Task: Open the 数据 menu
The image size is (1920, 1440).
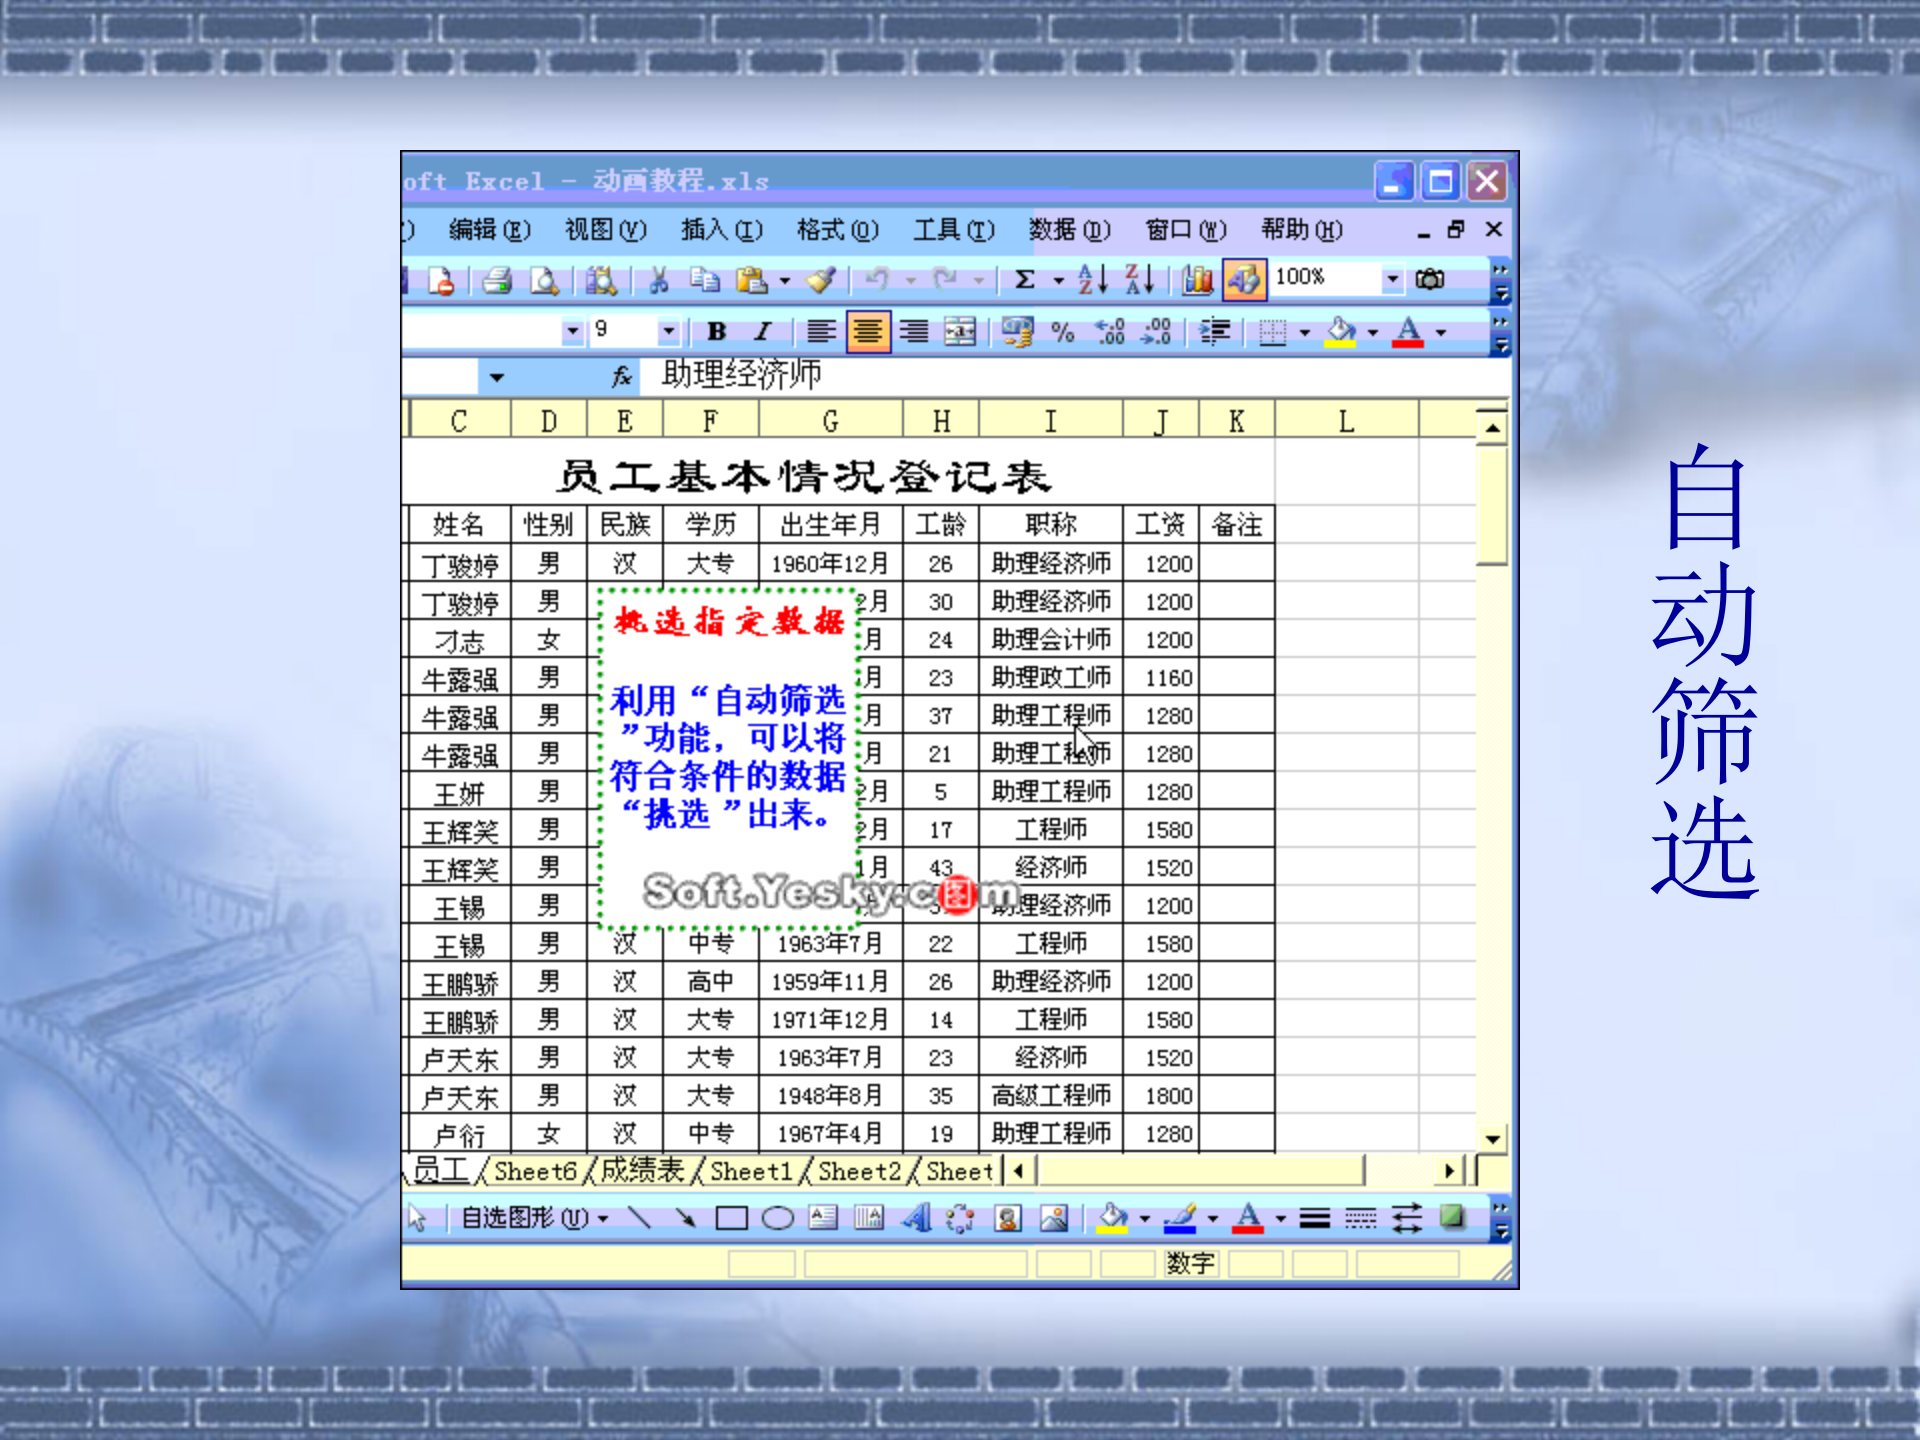Action: tap(1067, 230)
